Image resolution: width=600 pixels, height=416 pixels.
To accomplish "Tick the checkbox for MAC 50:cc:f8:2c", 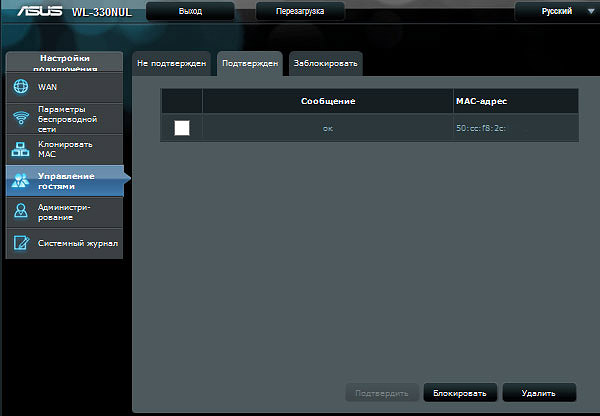I will tap(182, 128).
